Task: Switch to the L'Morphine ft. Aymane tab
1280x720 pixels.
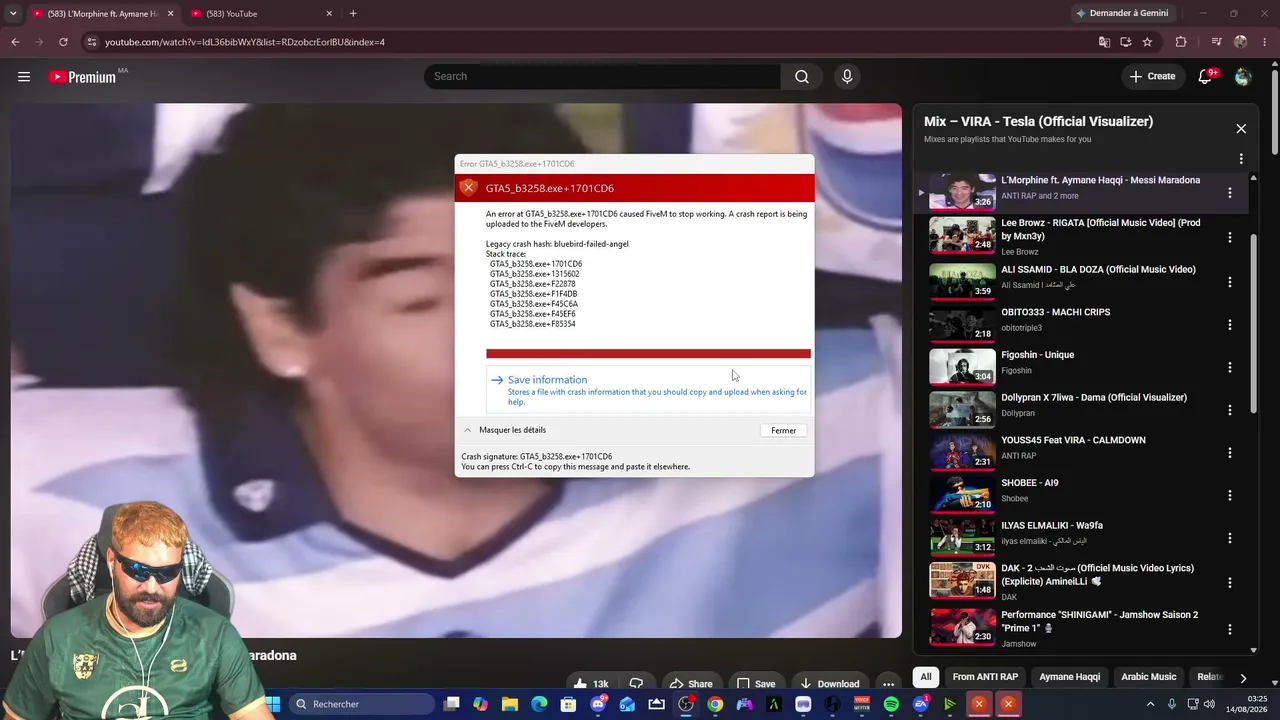Action: tap(98, 14)
